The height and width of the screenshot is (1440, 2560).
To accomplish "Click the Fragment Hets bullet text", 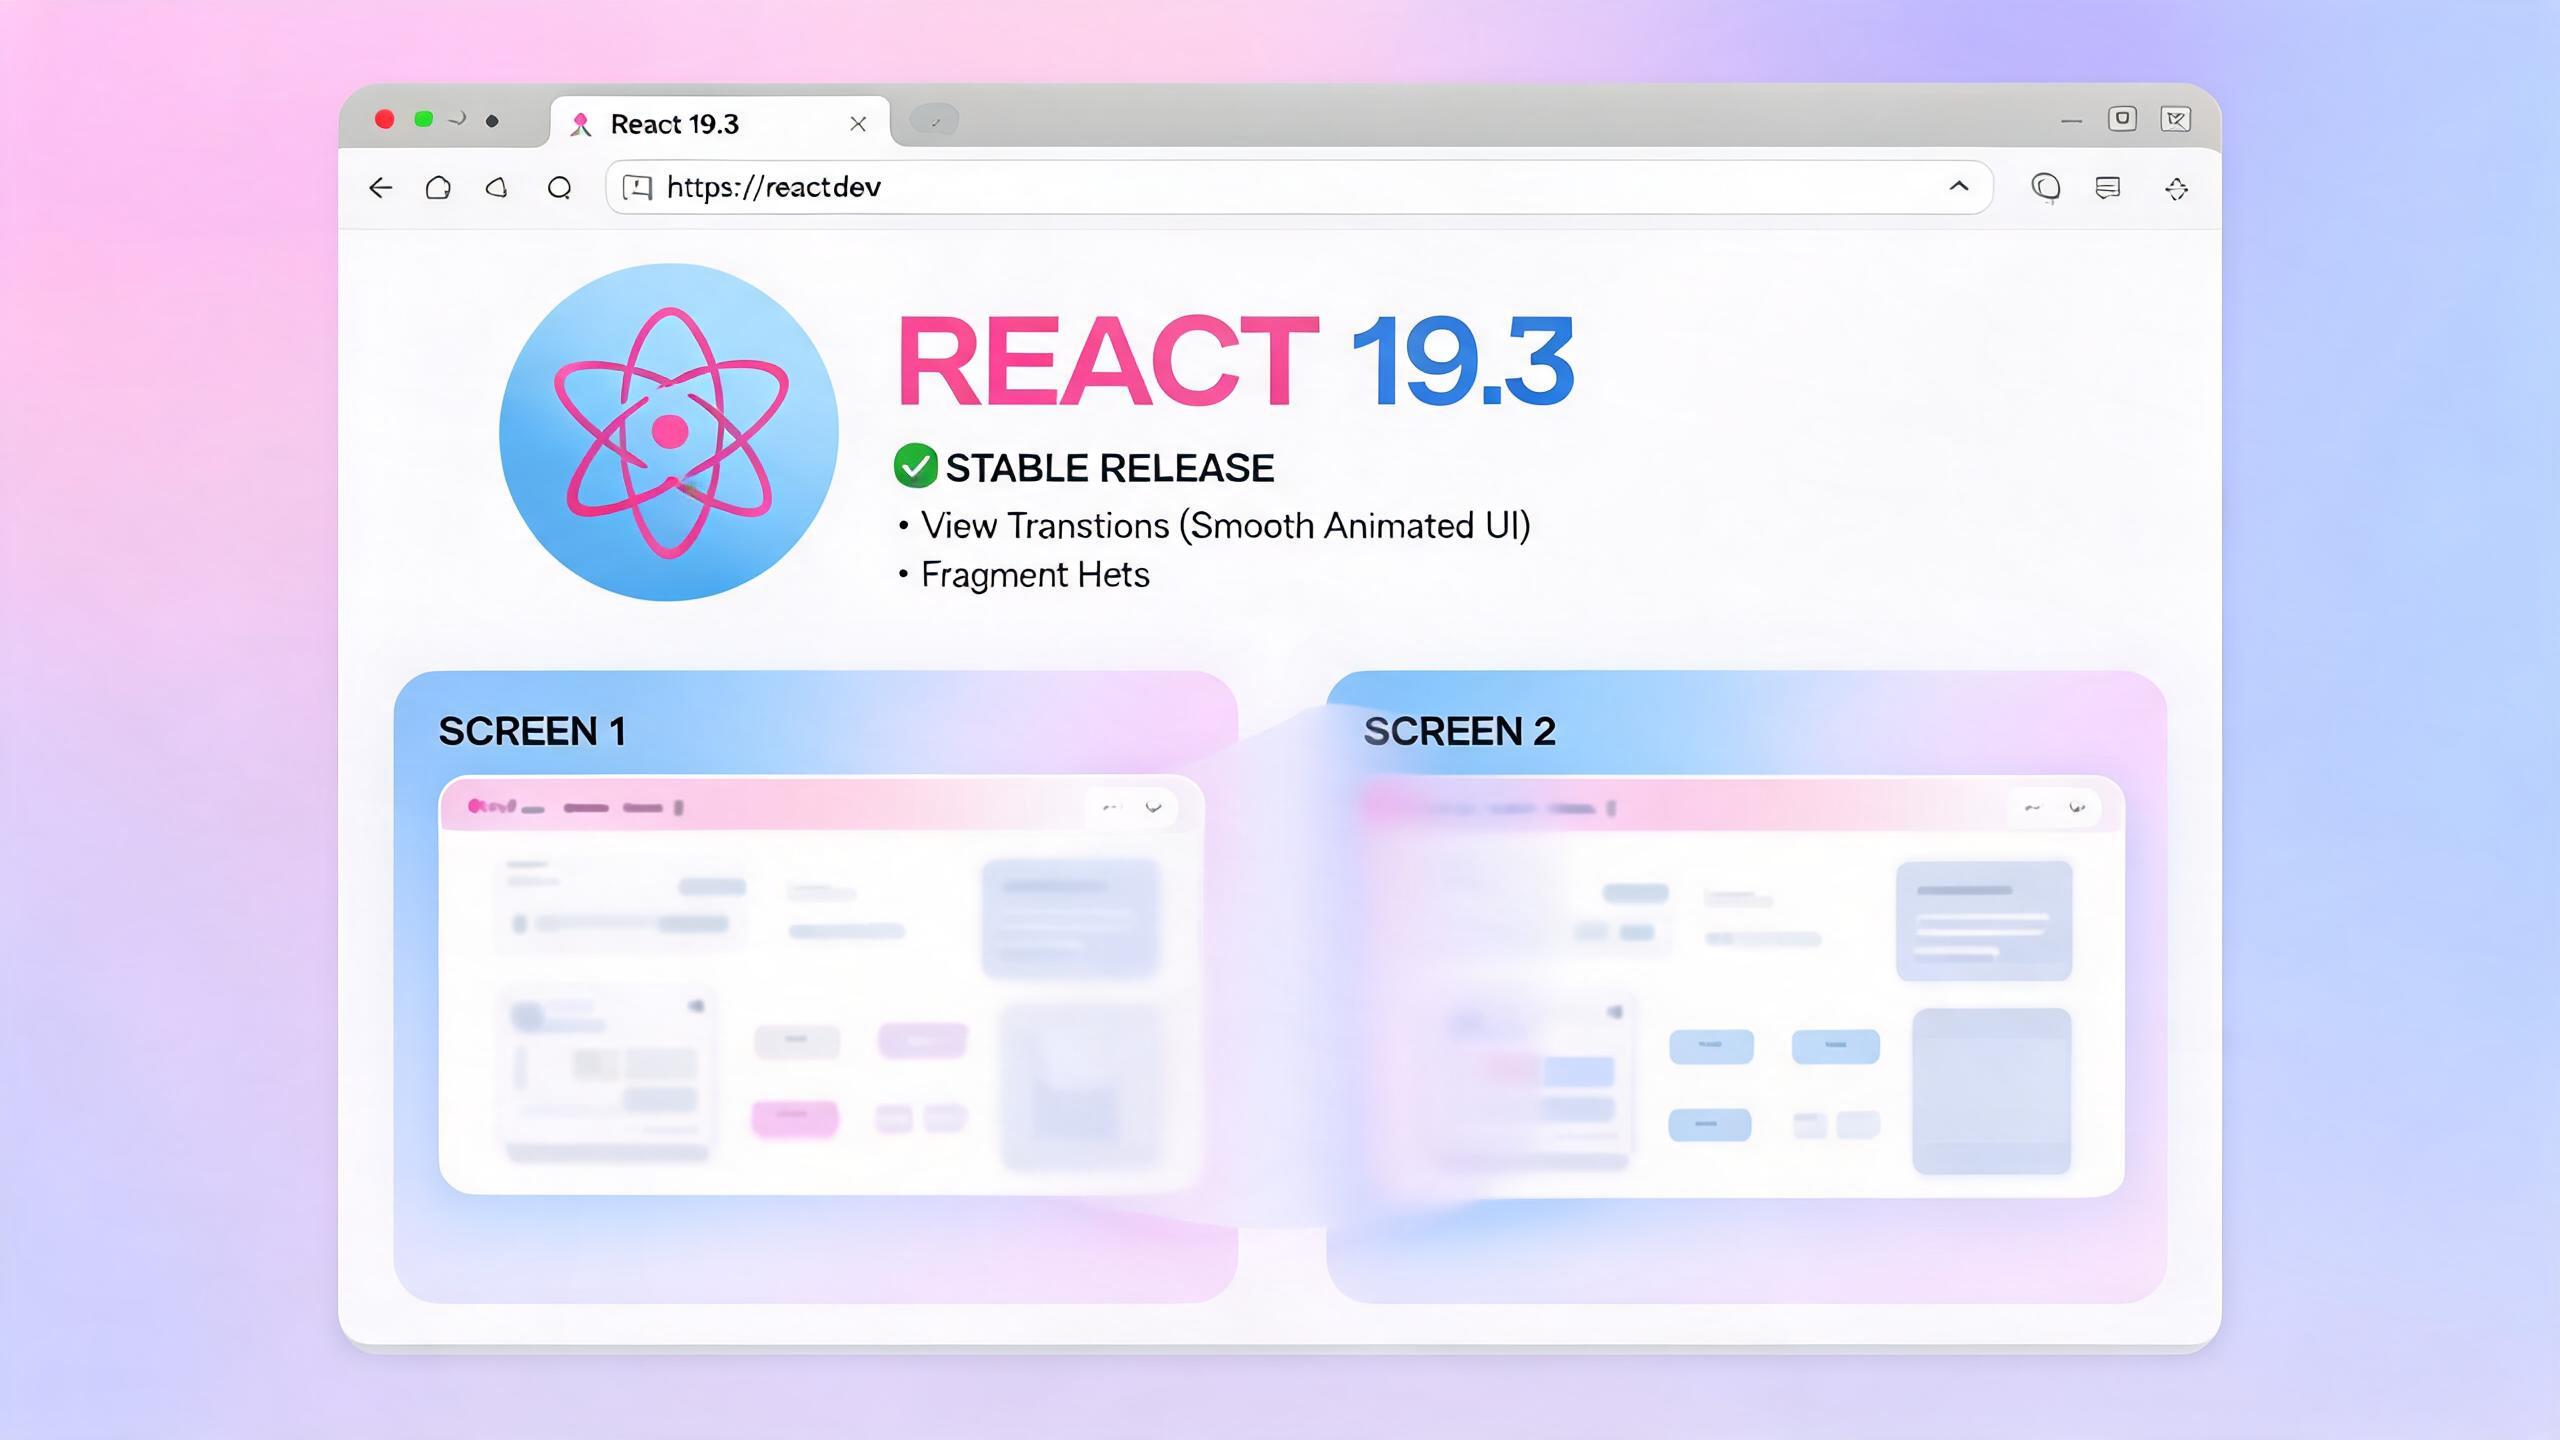I will tap(1035, 576).
